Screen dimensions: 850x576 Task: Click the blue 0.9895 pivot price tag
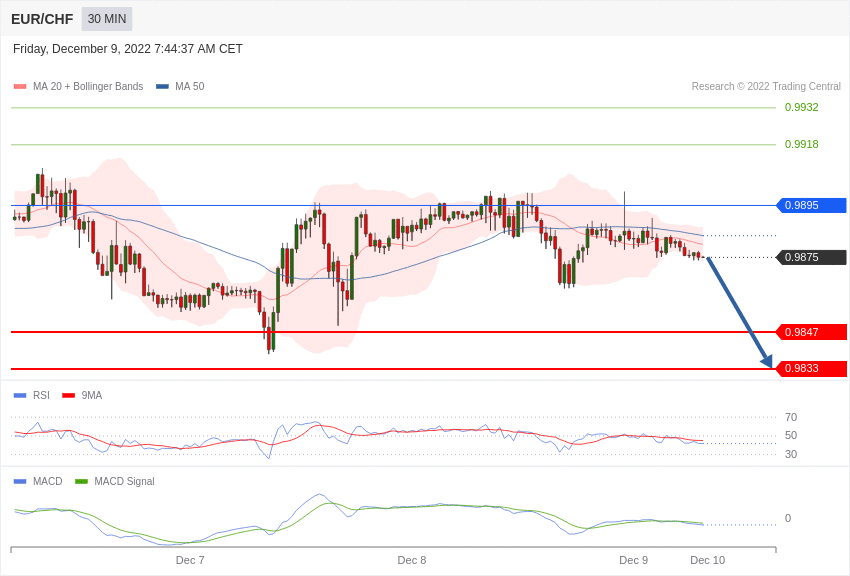[812, 205]
